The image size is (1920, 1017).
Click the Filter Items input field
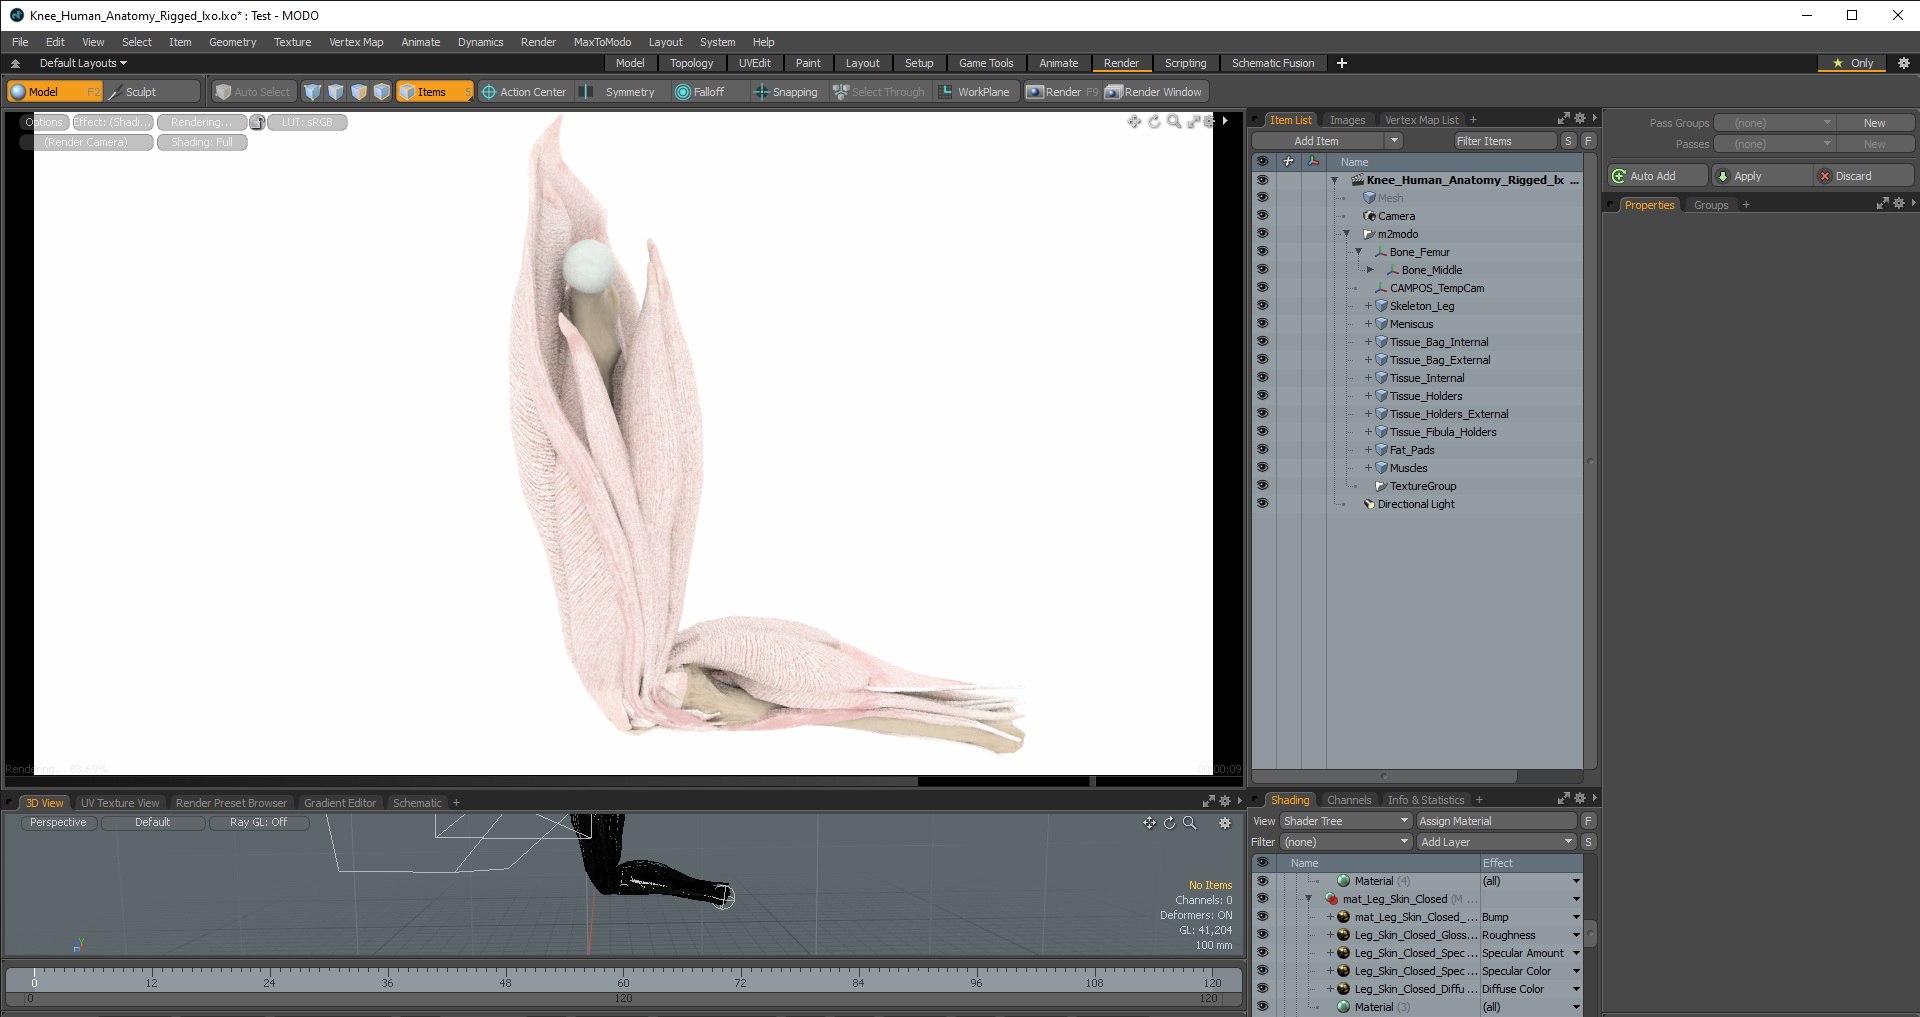(x=1505, y=141)
